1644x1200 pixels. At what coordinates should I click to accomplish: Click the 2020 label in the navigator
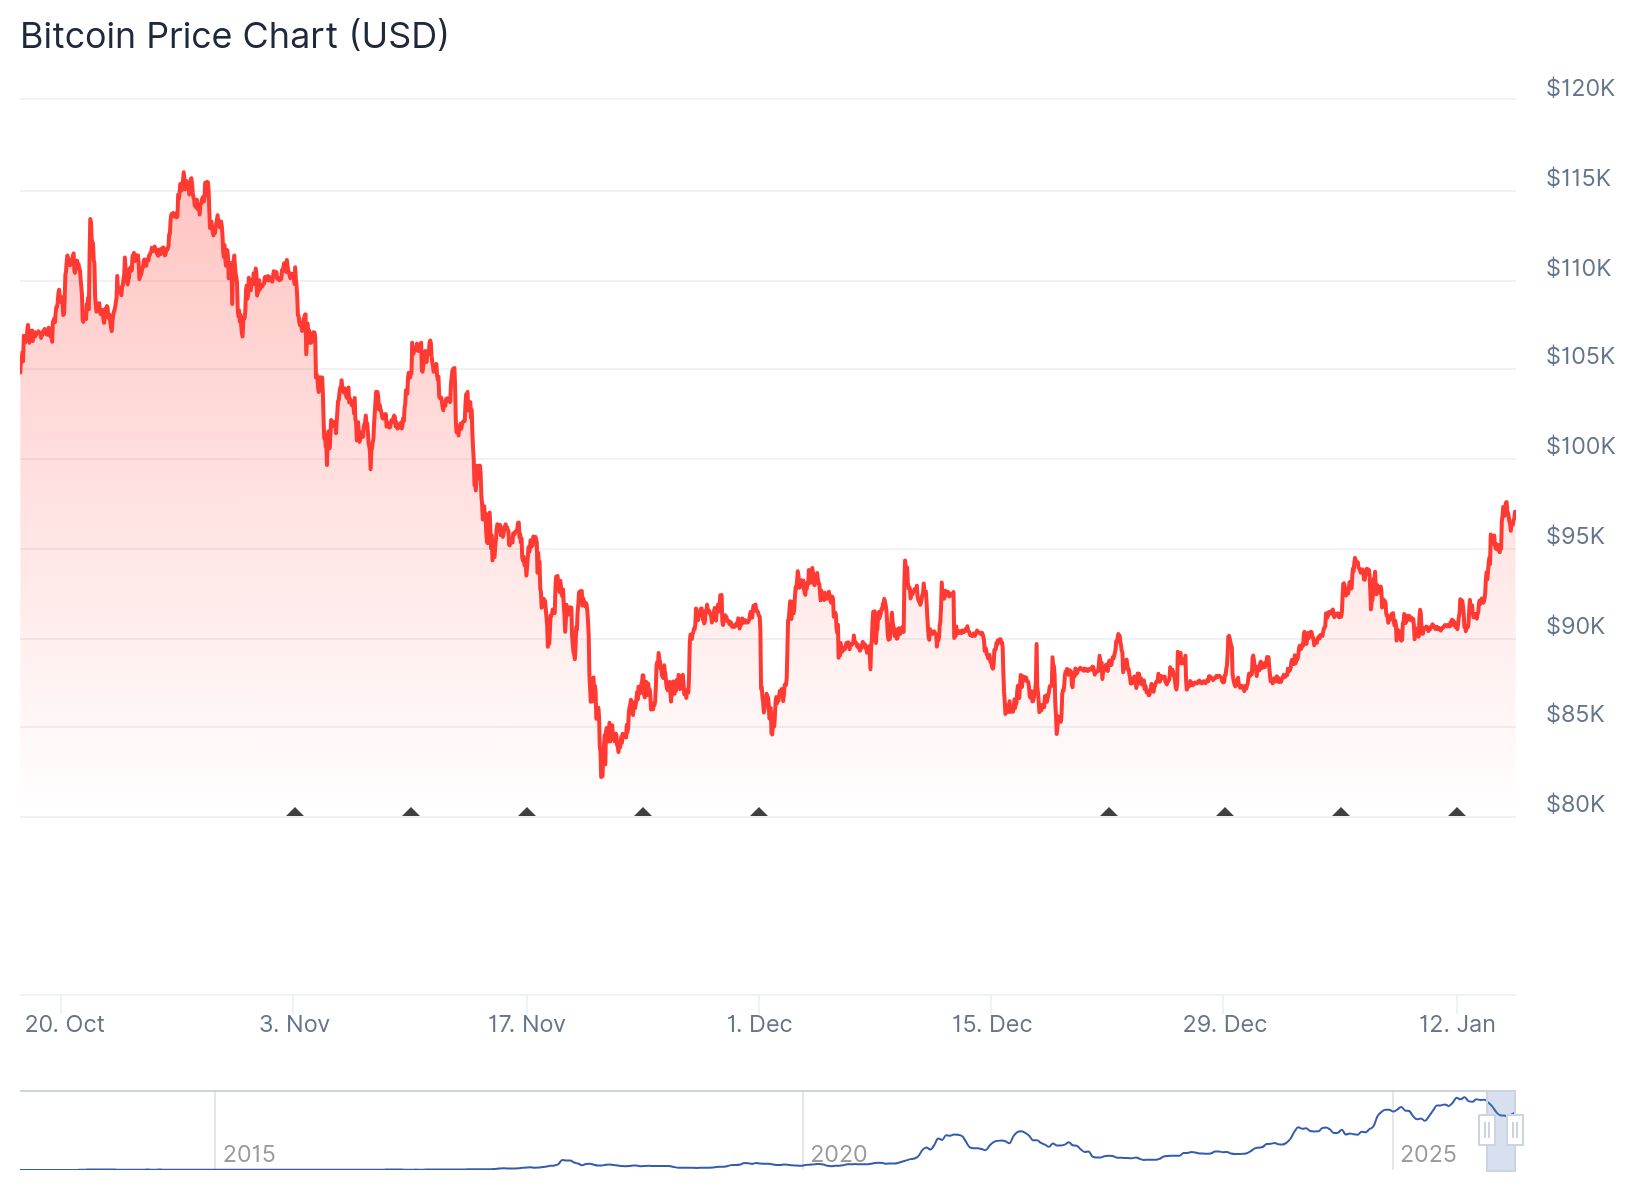click(x=840, y=1153)
